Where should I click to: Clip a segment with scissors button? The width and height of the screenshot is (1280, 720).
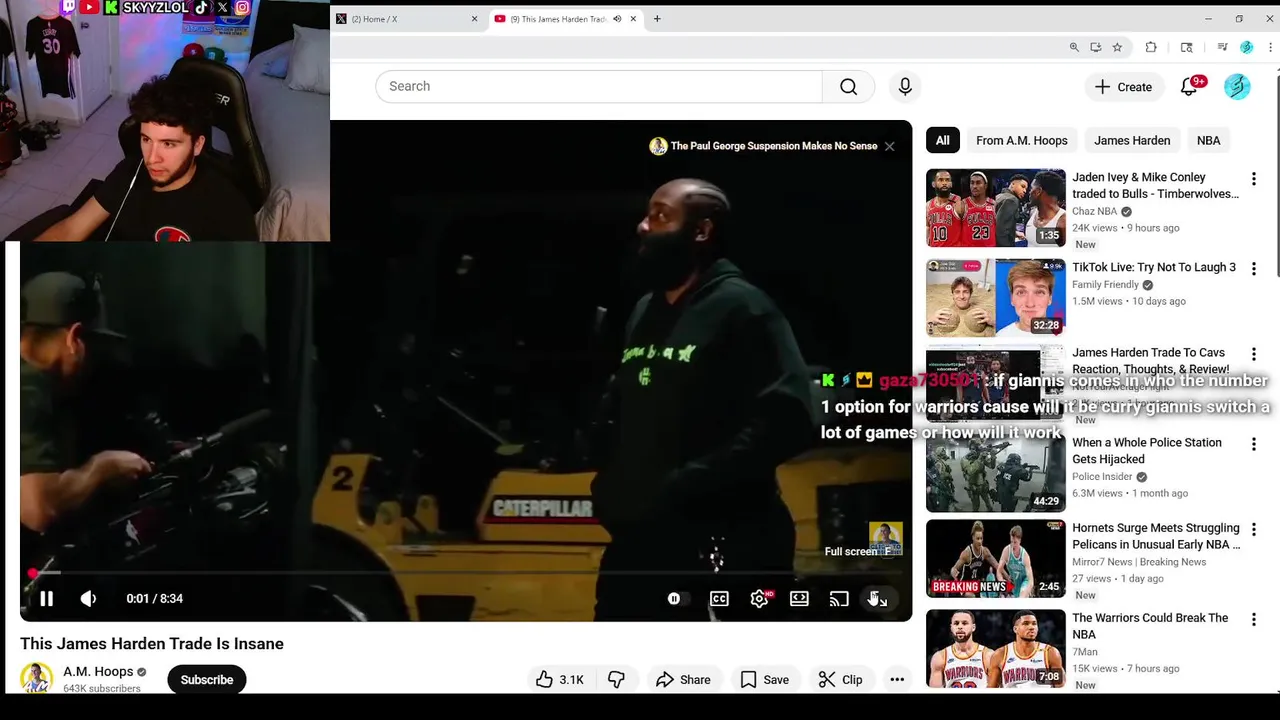coord(841,680)
